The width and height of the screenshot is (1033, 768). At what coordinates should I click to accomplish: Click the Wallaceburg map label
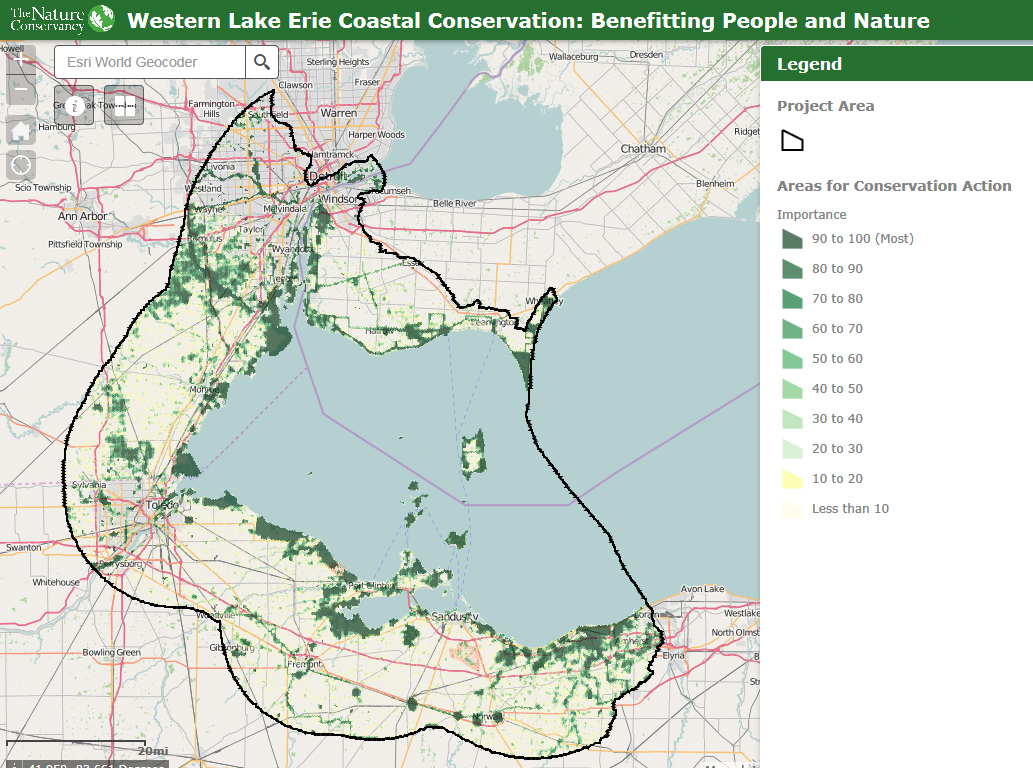(573, 57)
